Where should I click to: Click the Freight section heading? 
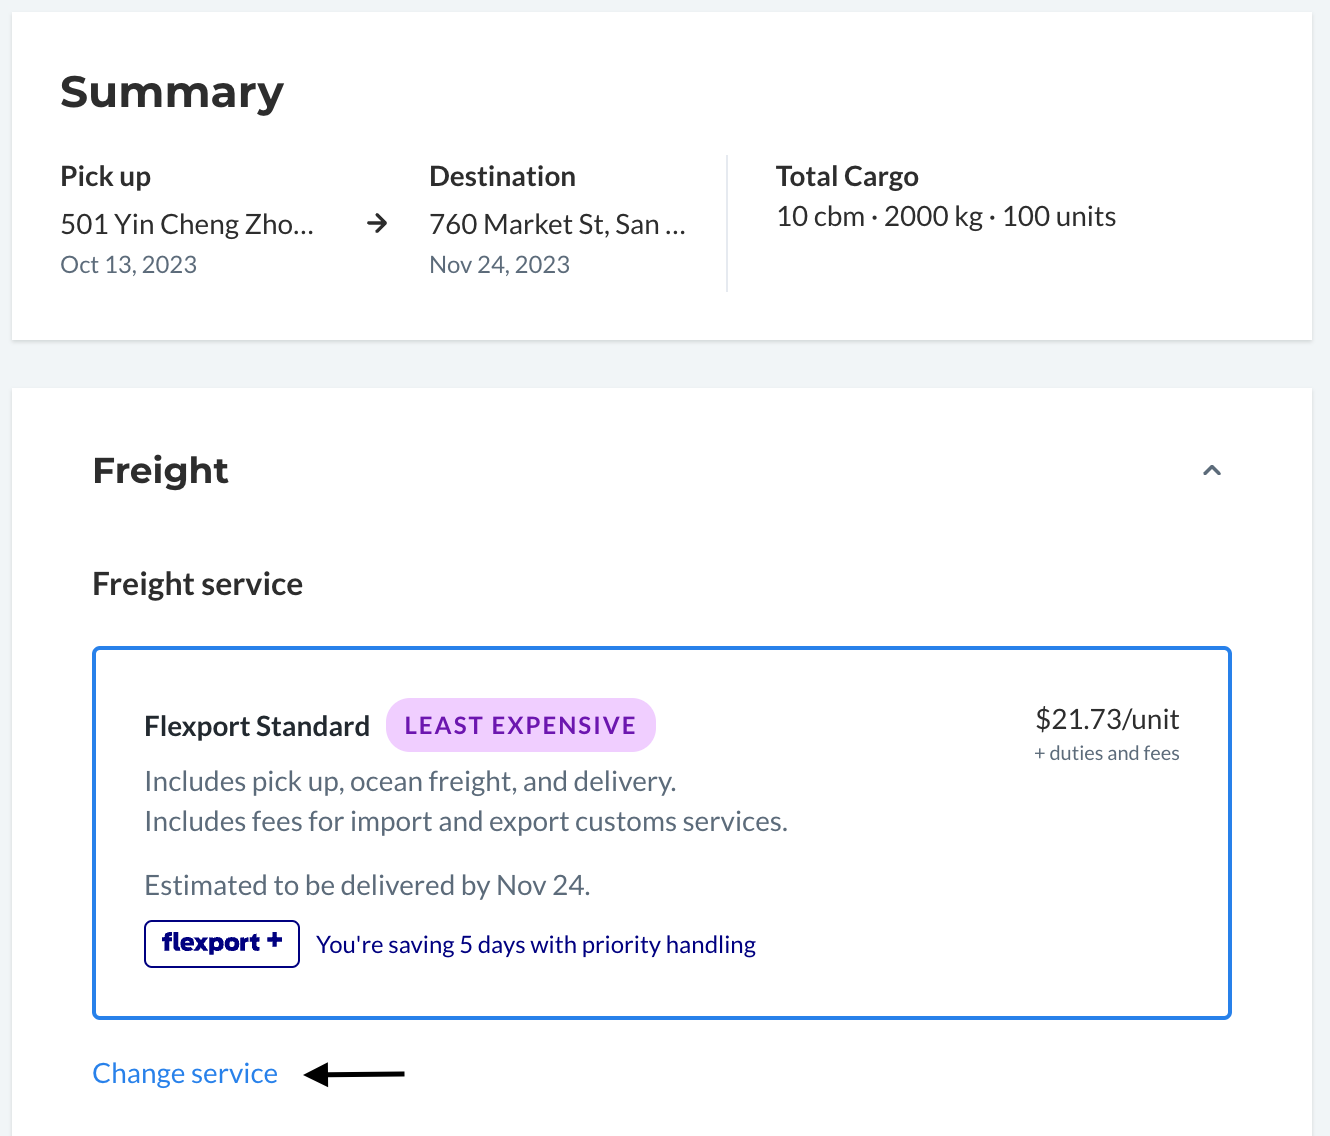[160, 470]
